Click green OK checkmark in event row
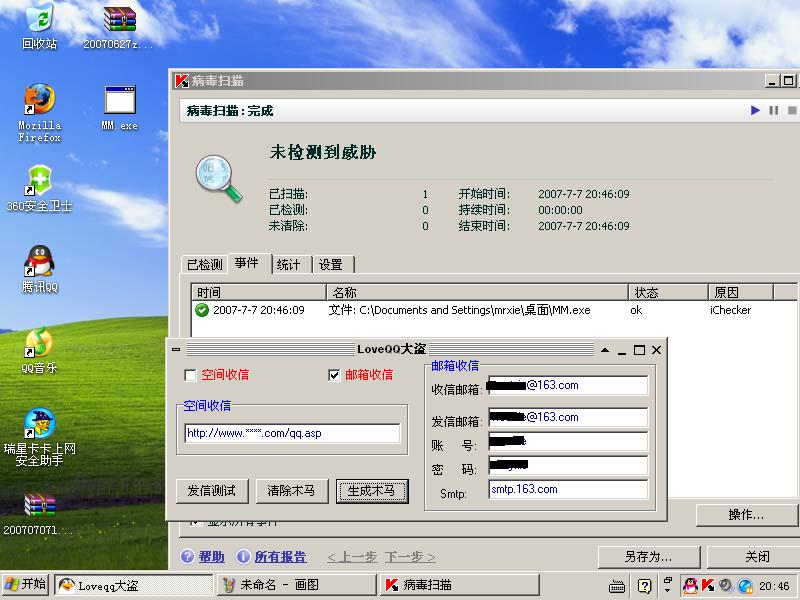The width and height of the screenshot is (800, 600). pyautogui.click(x=202, y=310)
